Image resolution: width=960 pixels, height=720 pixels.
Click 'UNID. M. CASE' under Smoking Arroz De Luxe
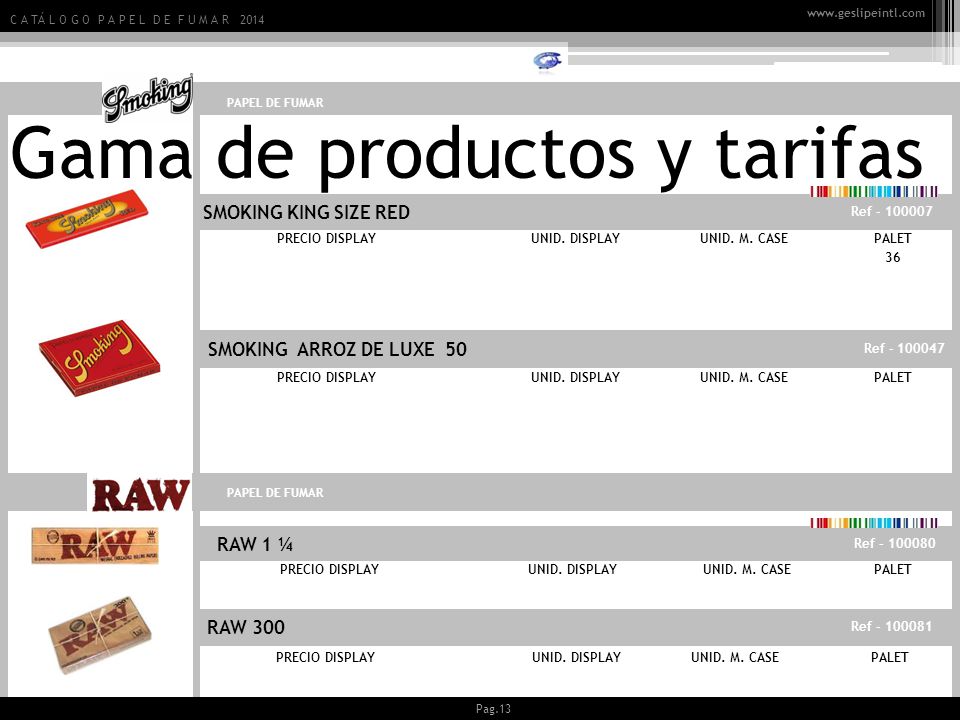[x=744, y=378]
